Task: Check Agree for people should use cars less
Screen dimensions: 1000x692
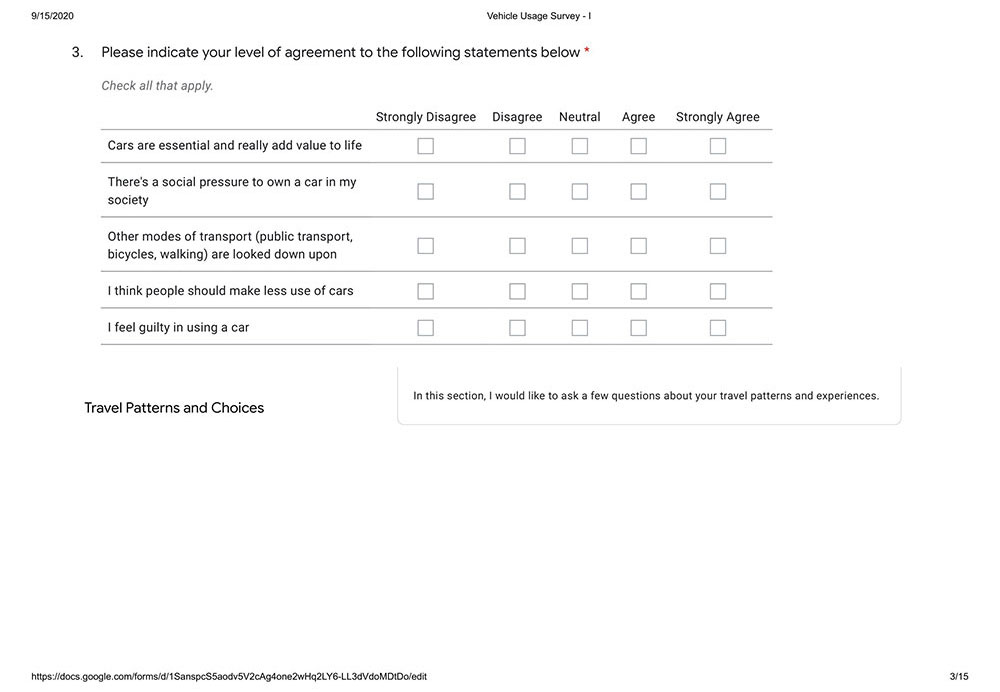Action: pyautogui.click(x=638, y=291)
